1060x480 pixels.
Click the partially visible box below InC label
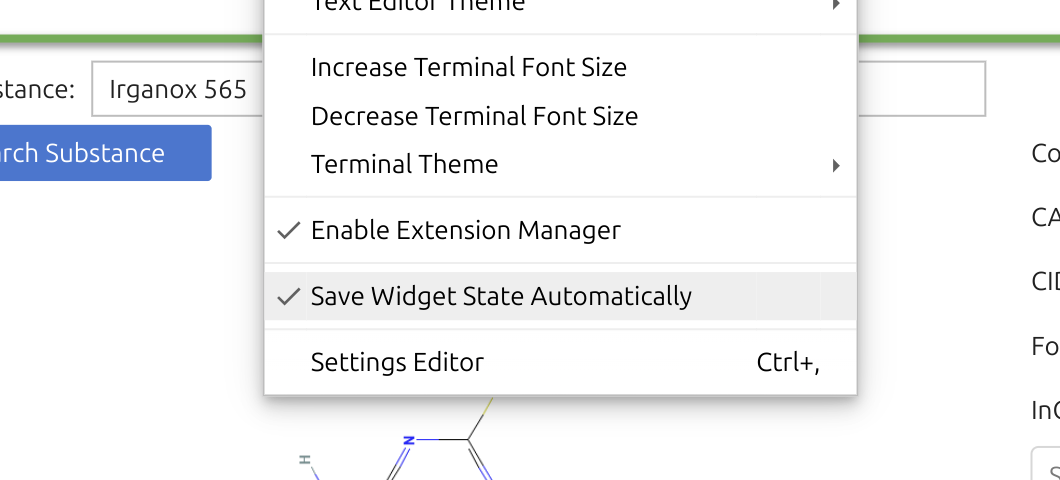(1045, 463)
